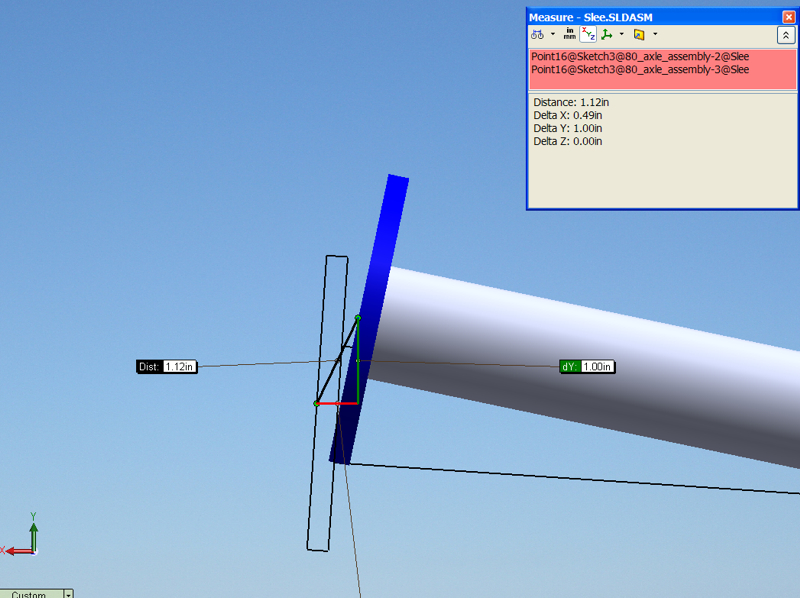The width and height of the screenshot is (800, 598).
Task: Click the Delta X: 0.49in result line
Action: pos(567,115)
